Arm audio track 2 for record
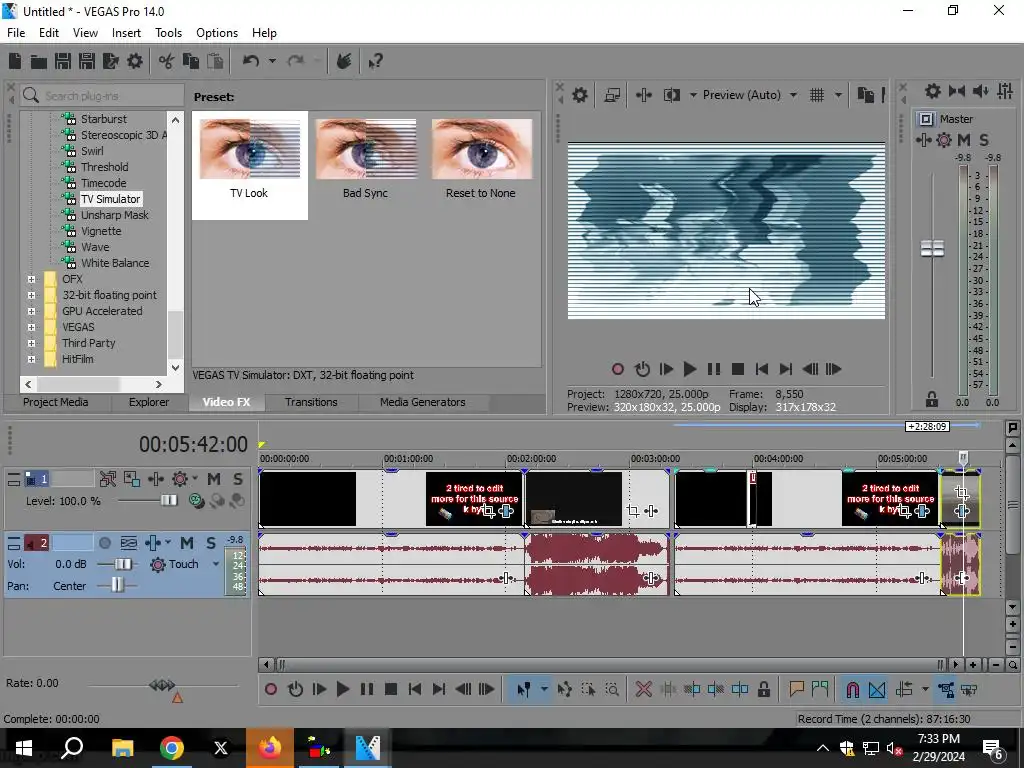1024x768 pixels. [x=104, y=543]
